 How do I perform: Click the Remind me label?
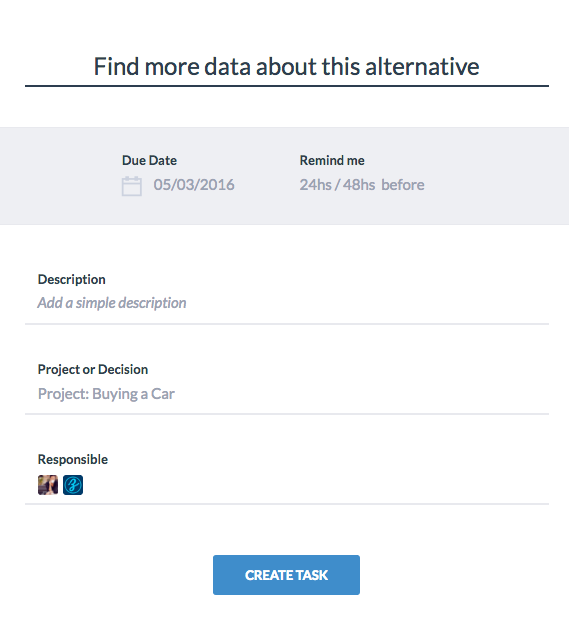tap(332, 160)
